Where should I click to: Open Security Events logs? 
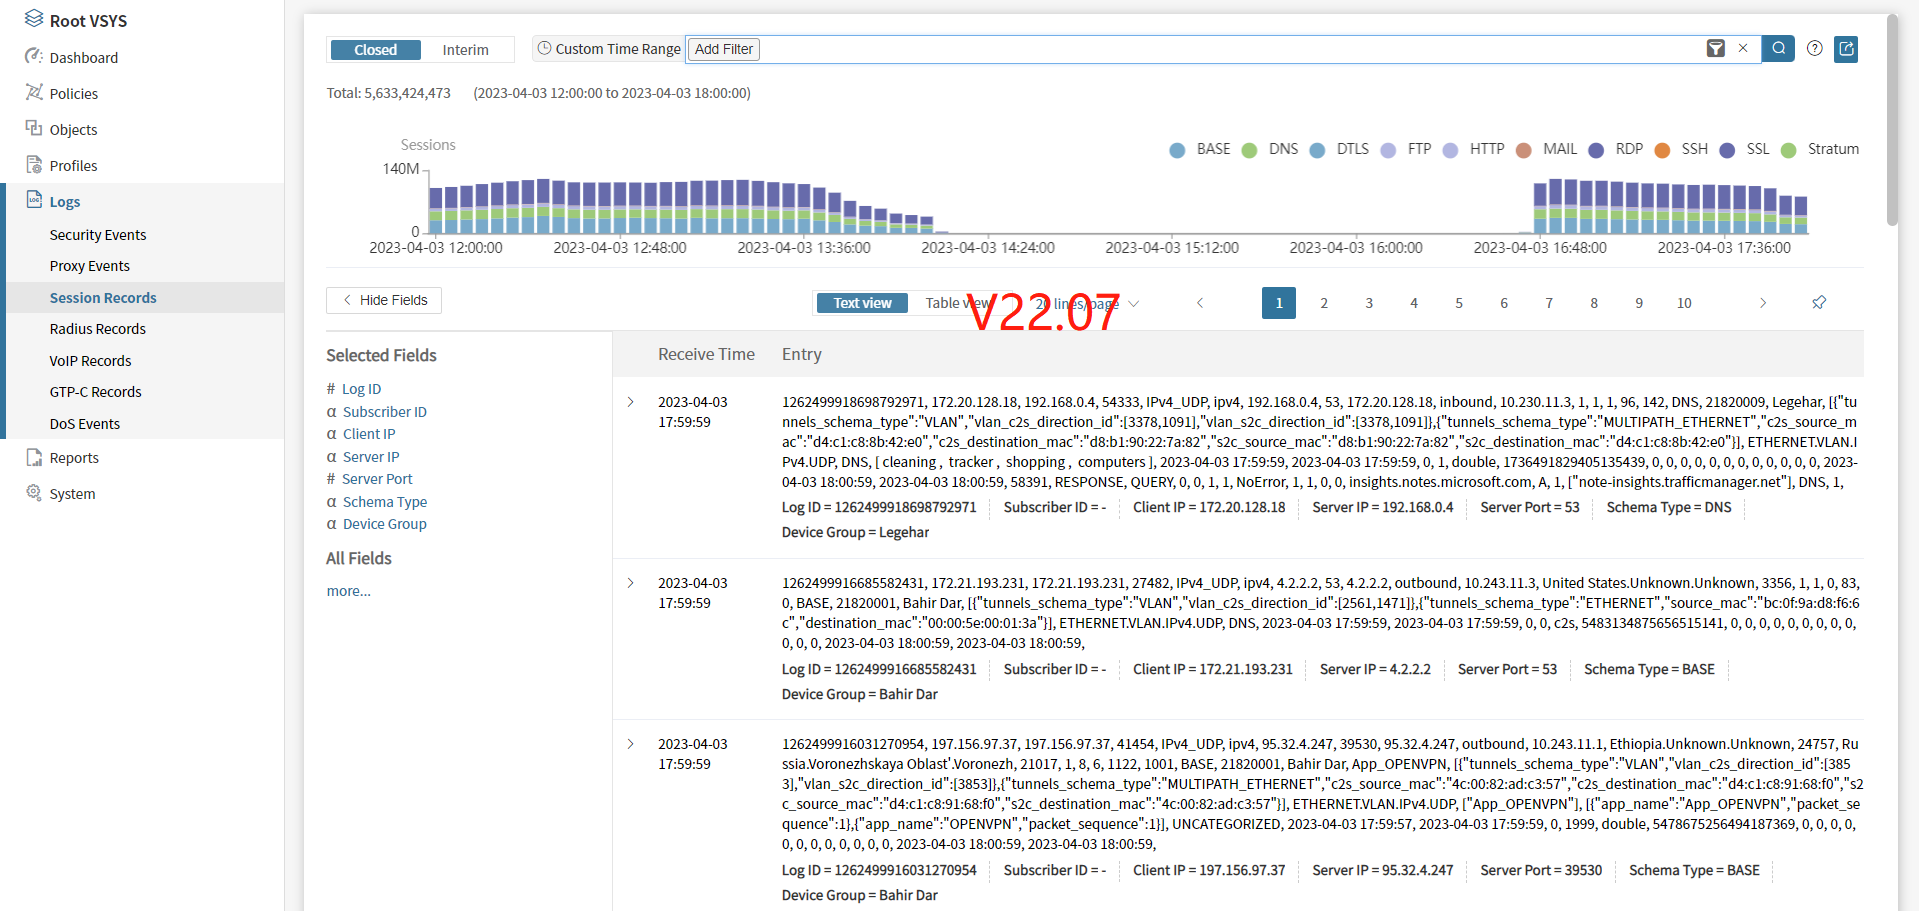coord(98,235)
